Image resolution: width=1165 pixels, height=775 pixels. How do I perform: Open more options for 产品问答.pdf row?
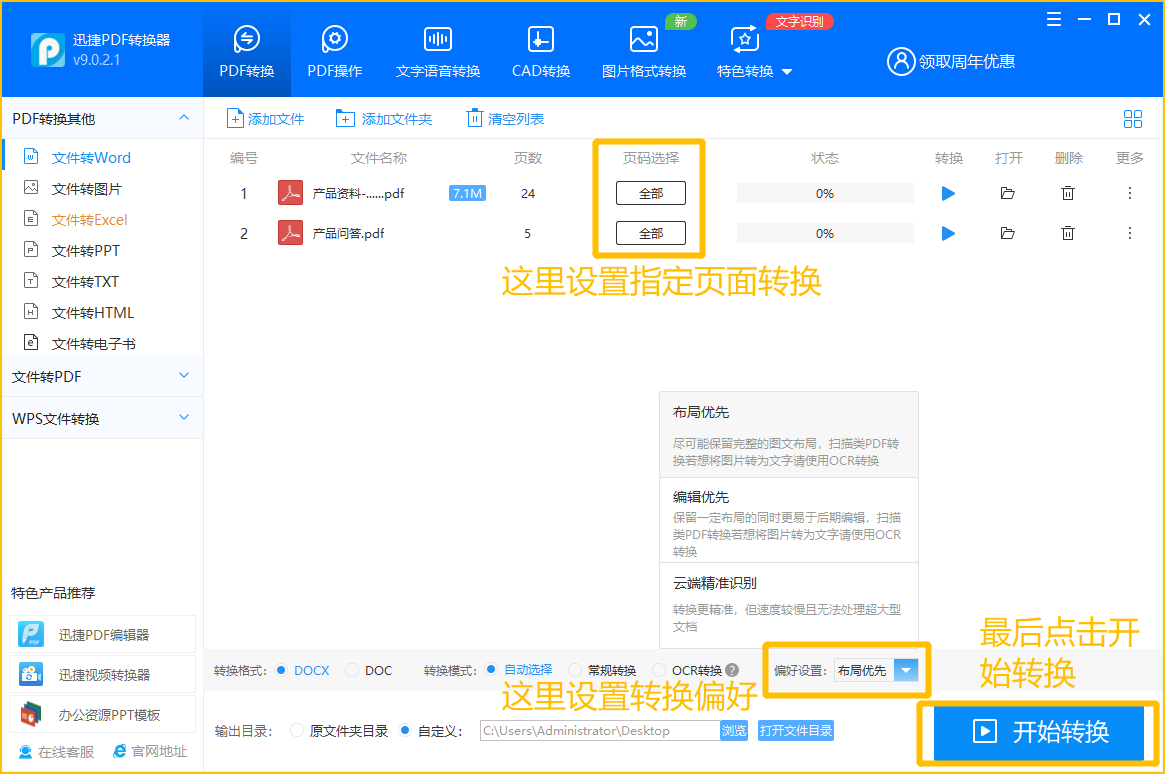pos(1129,233)
